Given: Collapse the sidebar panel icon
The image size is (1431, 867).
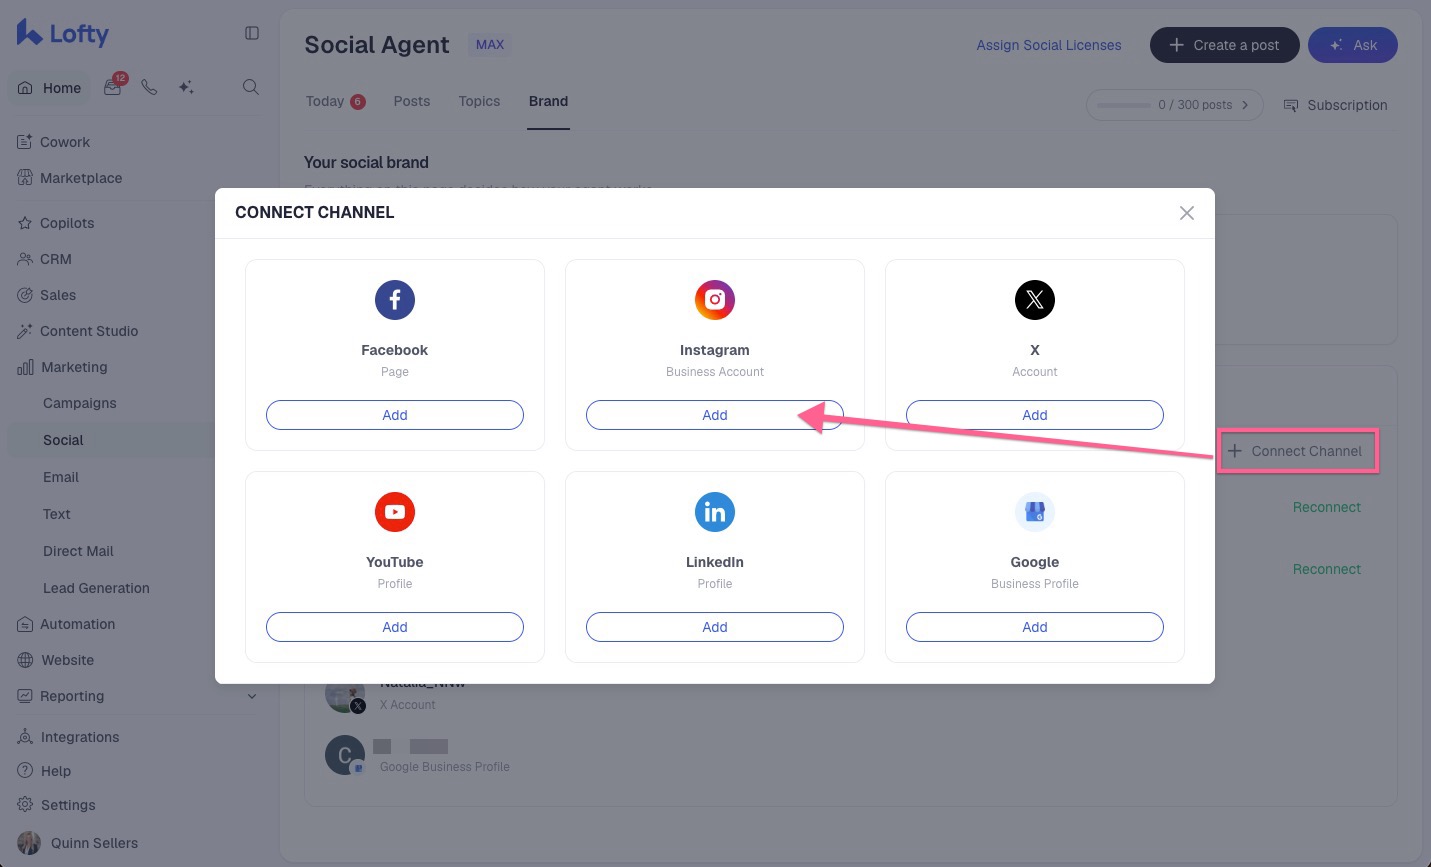Looking at the screenshot, I should 252,33.
